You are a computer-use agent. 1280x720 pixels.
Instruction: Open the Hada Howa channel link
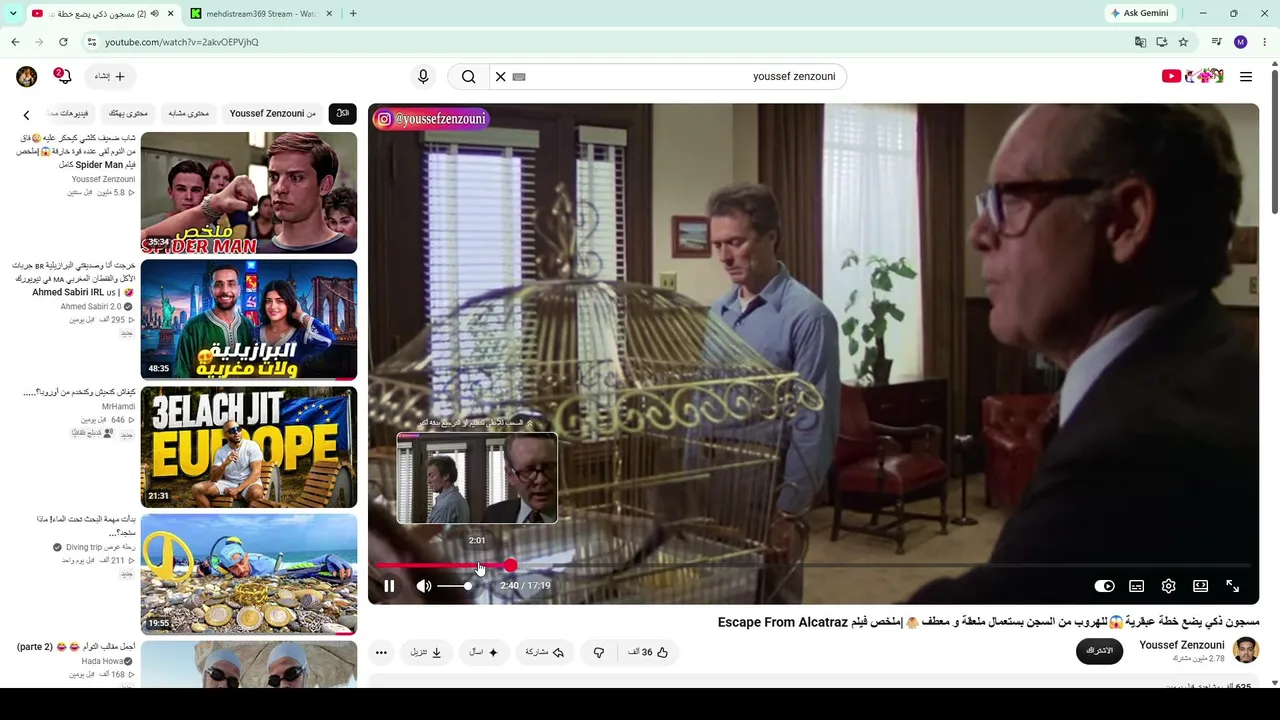coord(102,661)
